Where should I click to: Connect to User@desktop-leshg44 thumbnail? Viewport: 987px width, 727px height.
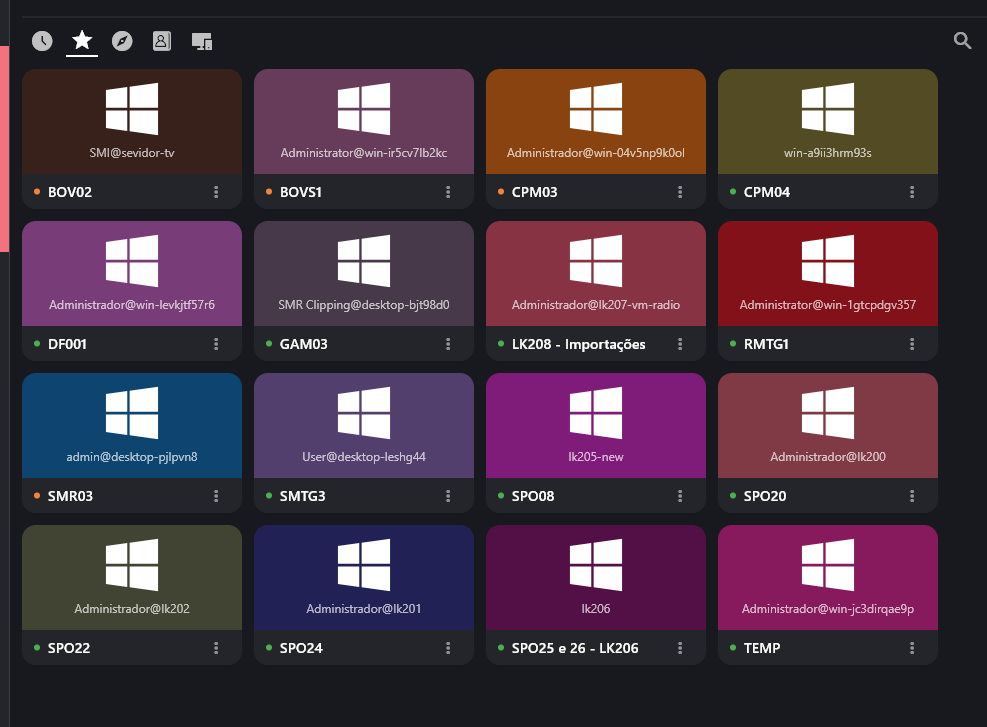click(364, 425)
